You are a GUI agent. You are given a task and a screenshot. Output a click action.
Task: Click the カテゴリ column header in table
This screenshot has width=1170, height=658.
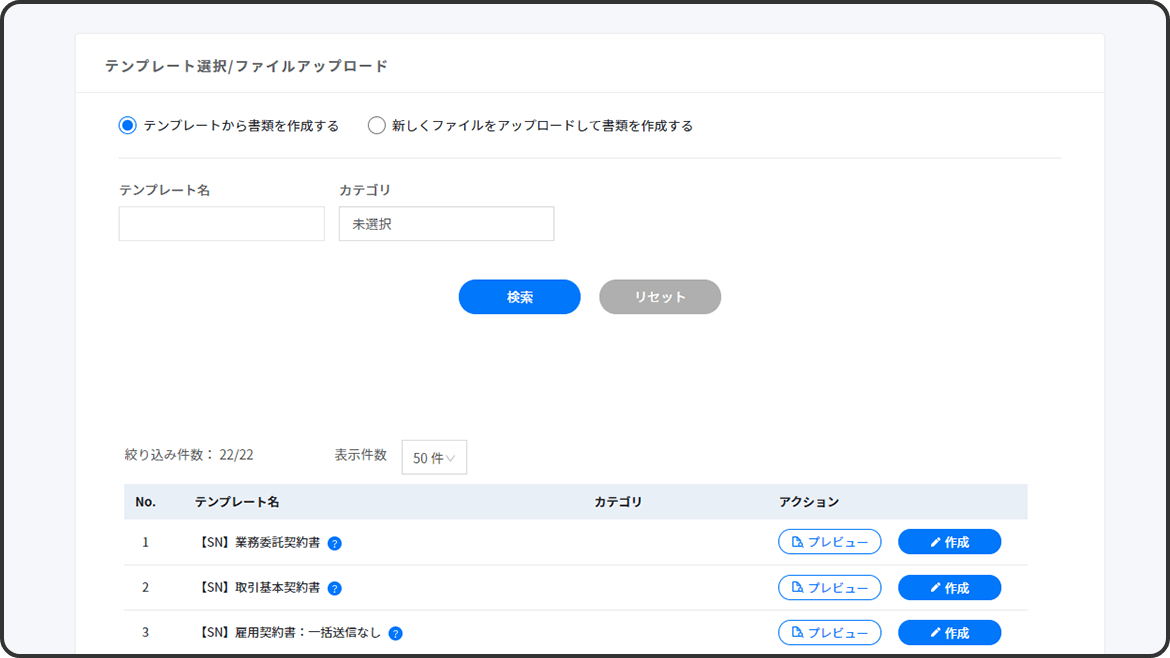(618, 502)
